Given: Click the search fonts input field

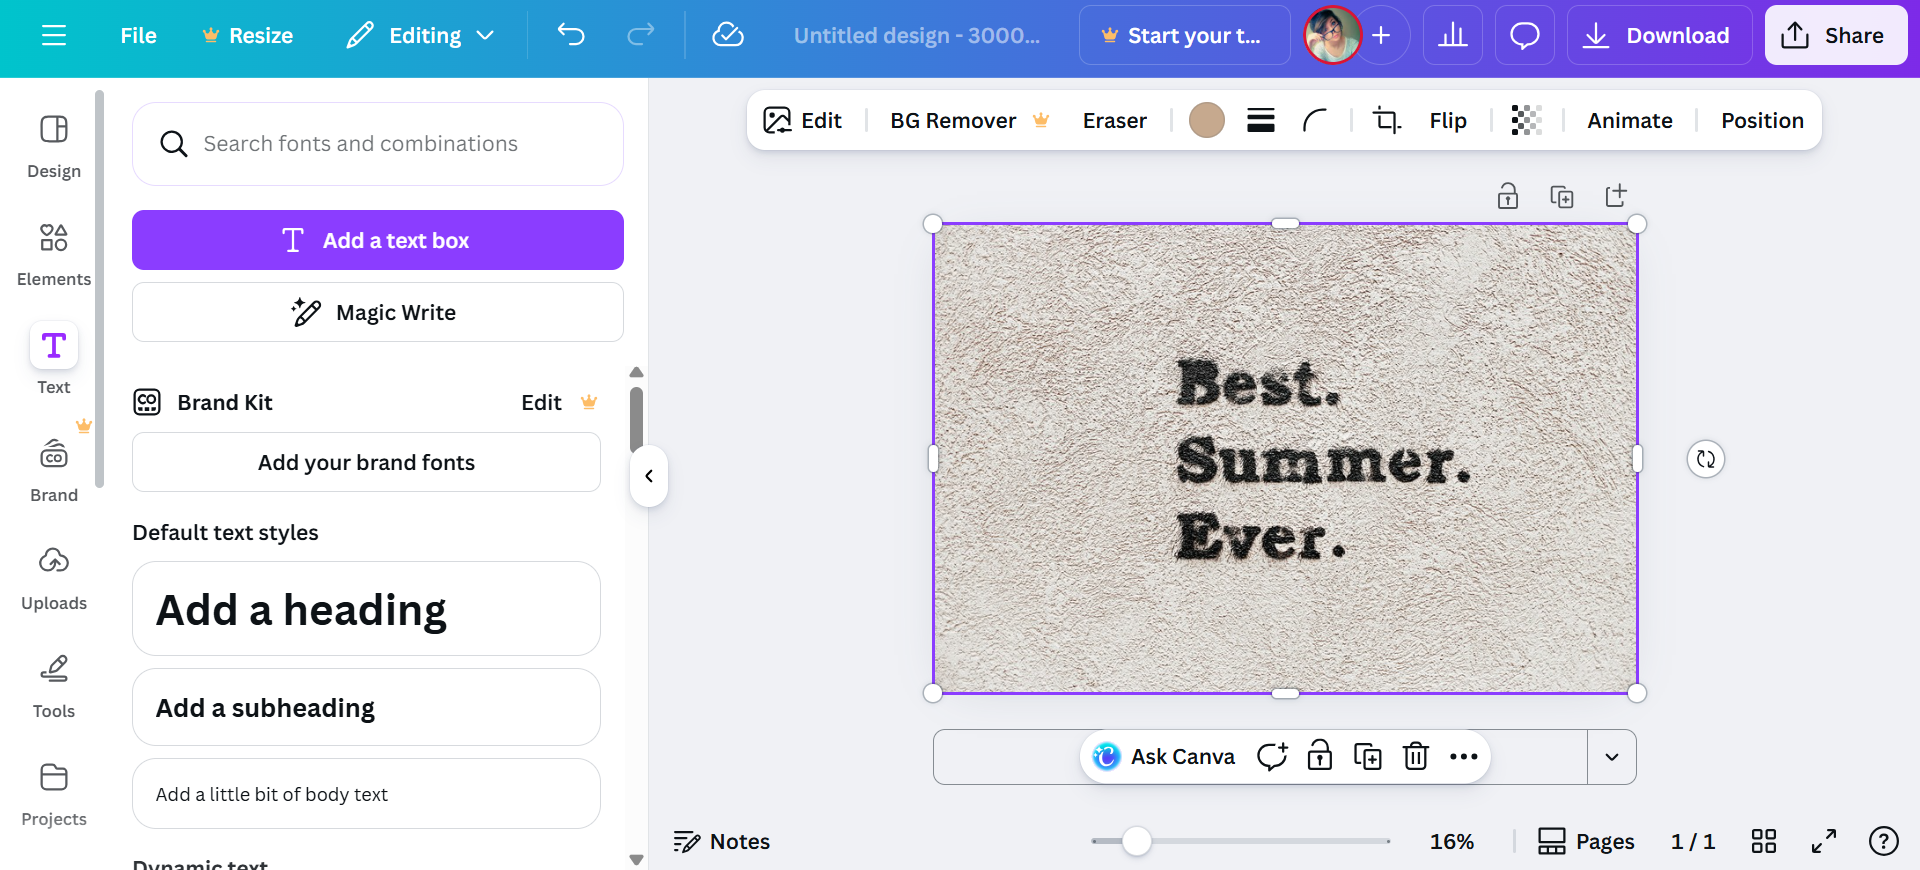Looking at the screenshot, I should pos(378,144).
